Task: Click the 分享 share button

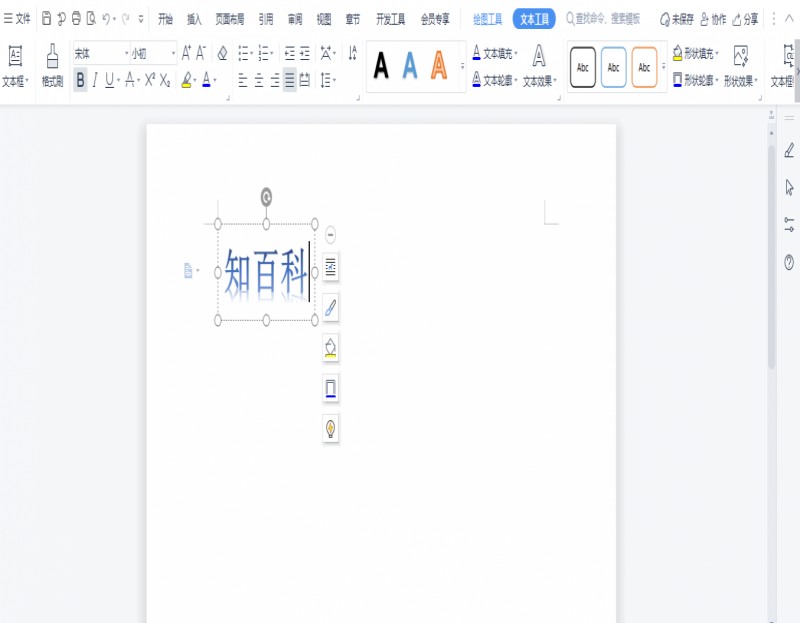Action: (745, 19)
